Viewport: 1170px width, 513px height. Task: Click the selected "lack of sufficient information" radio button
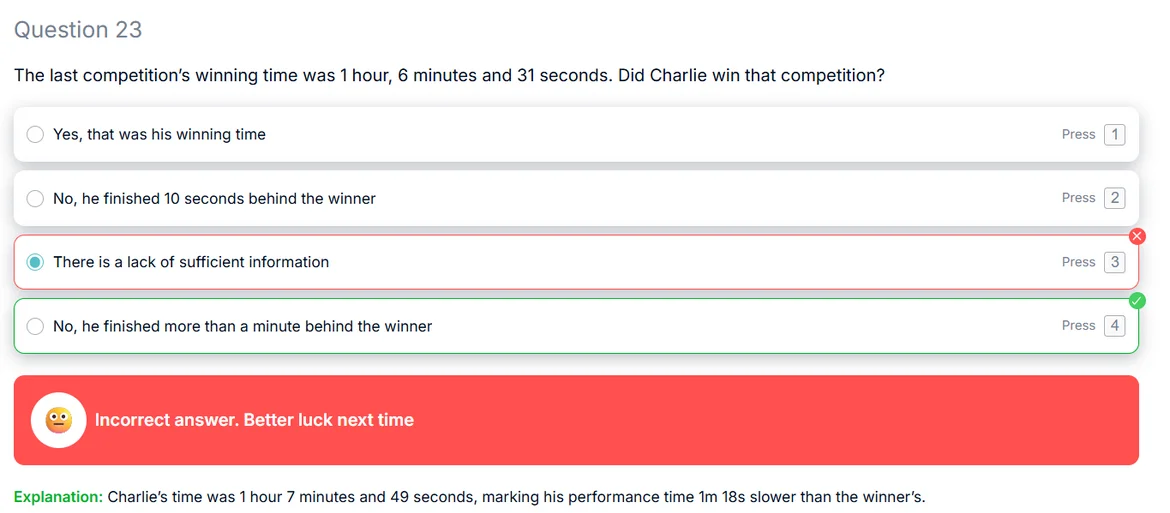[x=35, y=262]
